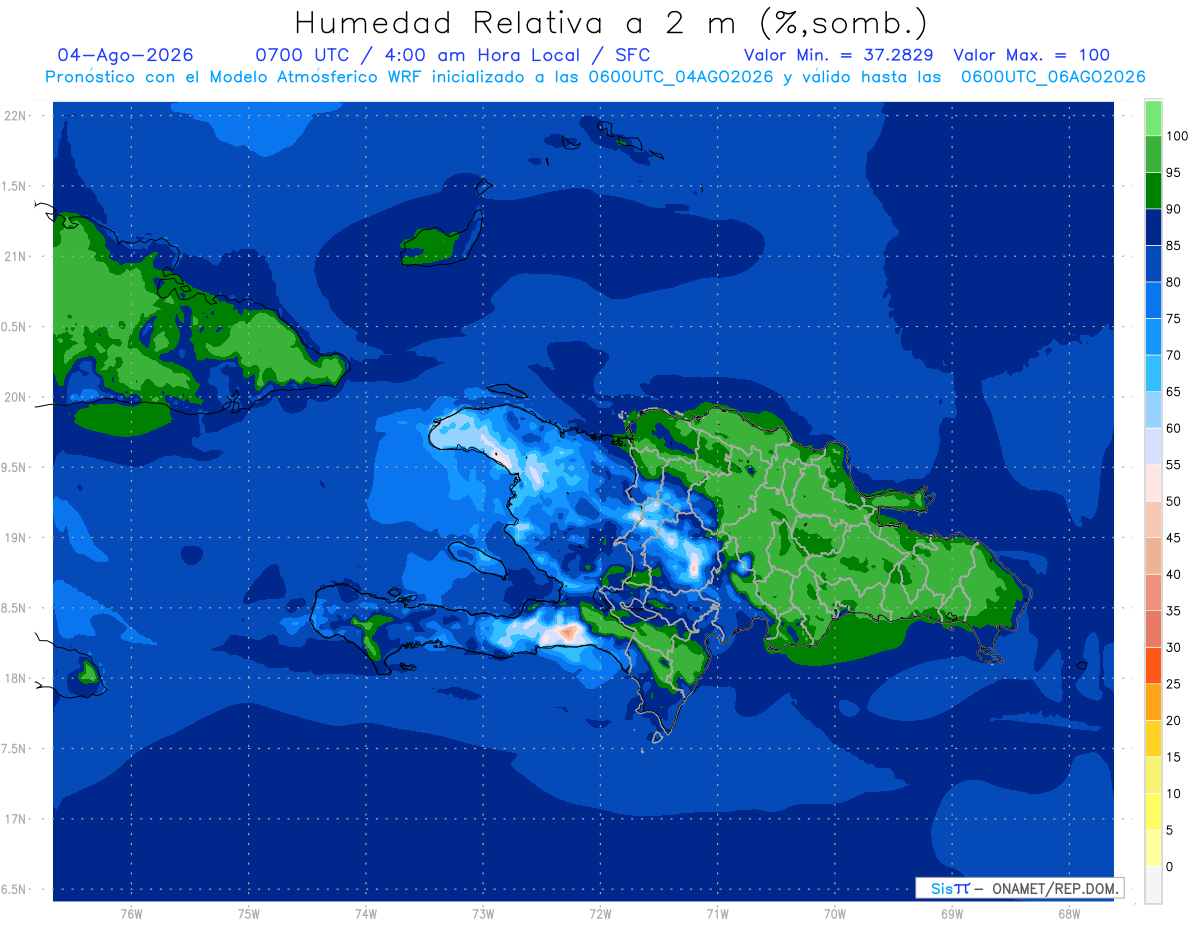1200x927 pixels.
Task: Click the "Valor Max. = 100" readout
Action: click(1031, 55)
